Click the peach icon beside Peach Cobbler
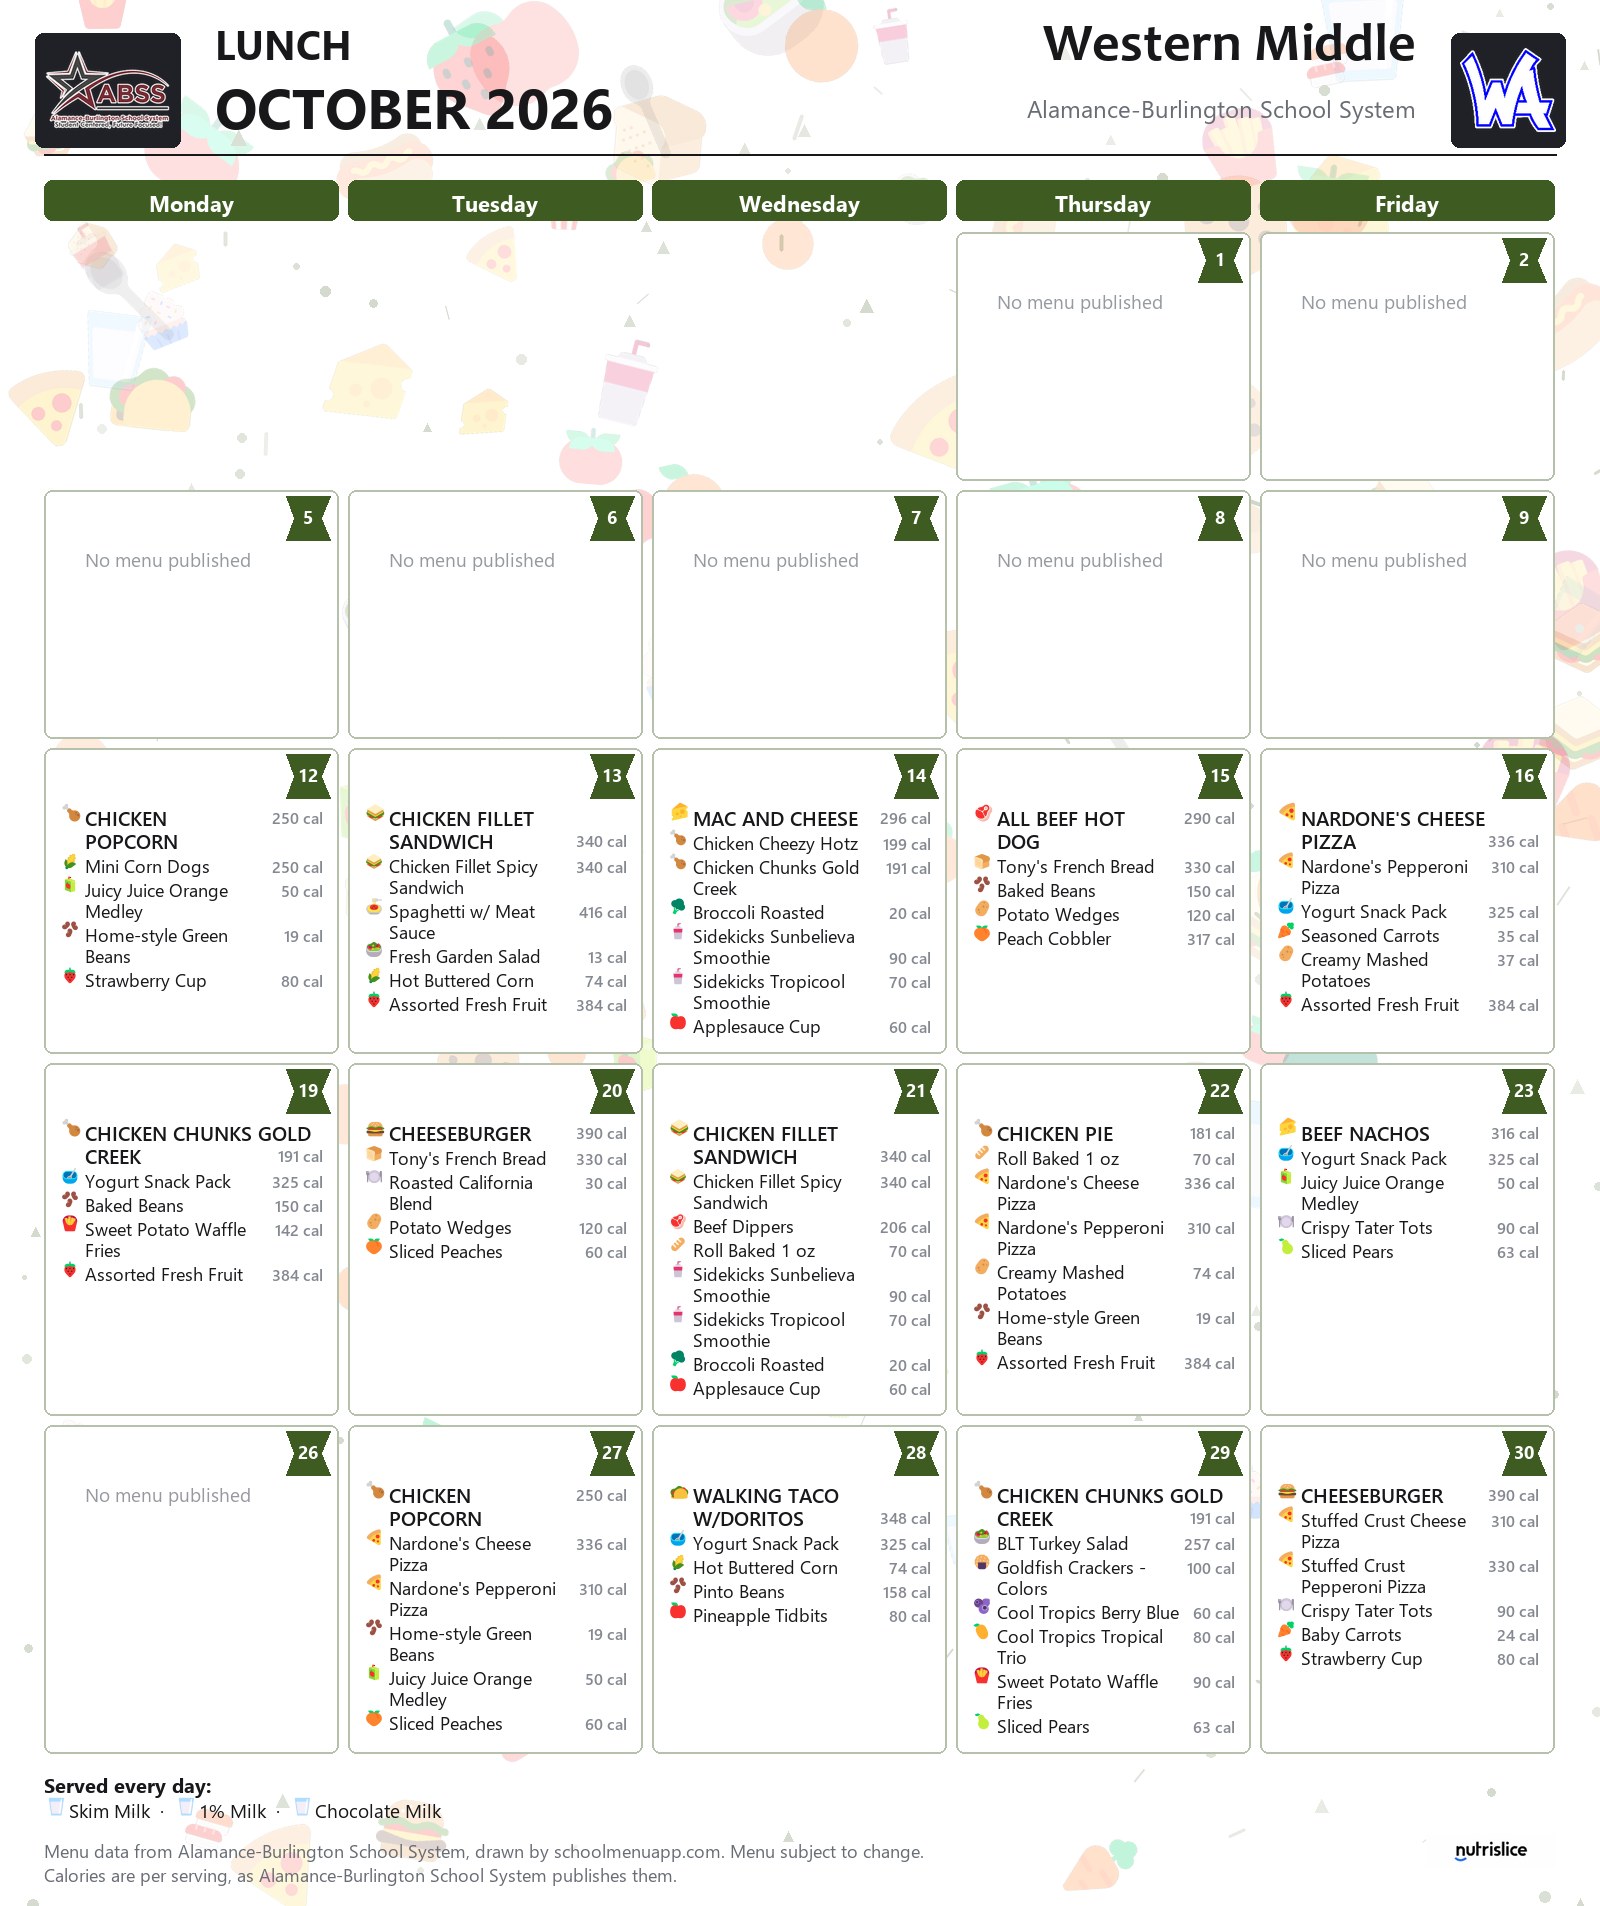Image resolution: width=1600 pixels, height=1906 pixels. [982, 934]
